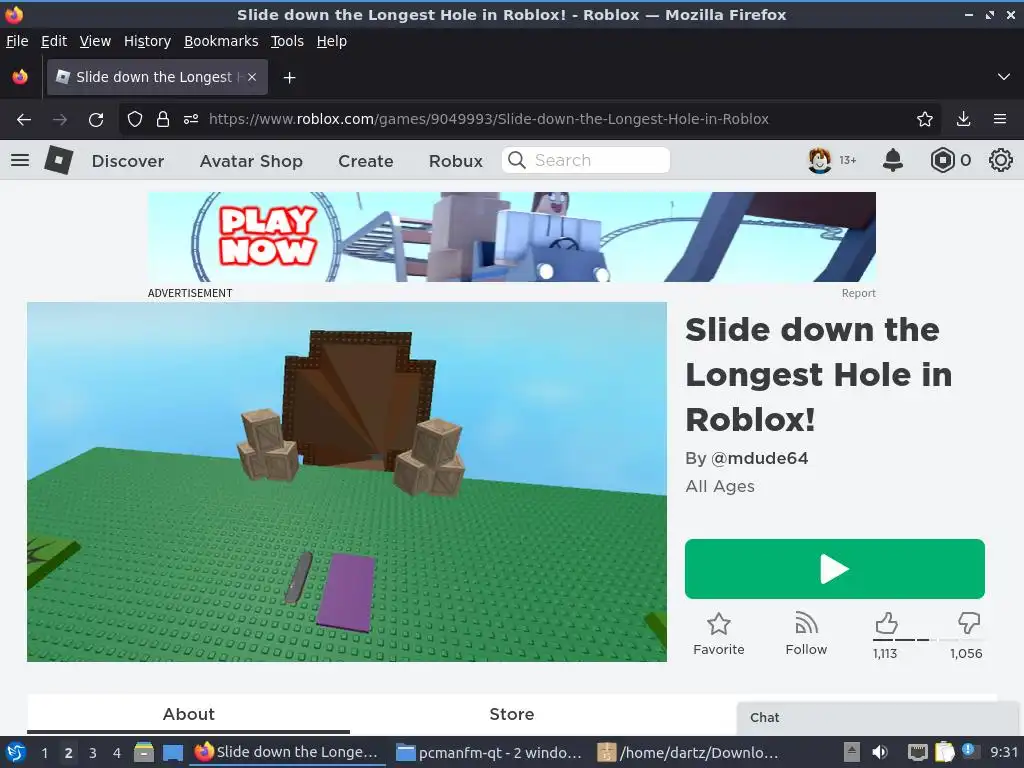The height and width of the screenshot is (768, 1024).
Task: Open the Edit menu
Action: [x=54, y=41]
